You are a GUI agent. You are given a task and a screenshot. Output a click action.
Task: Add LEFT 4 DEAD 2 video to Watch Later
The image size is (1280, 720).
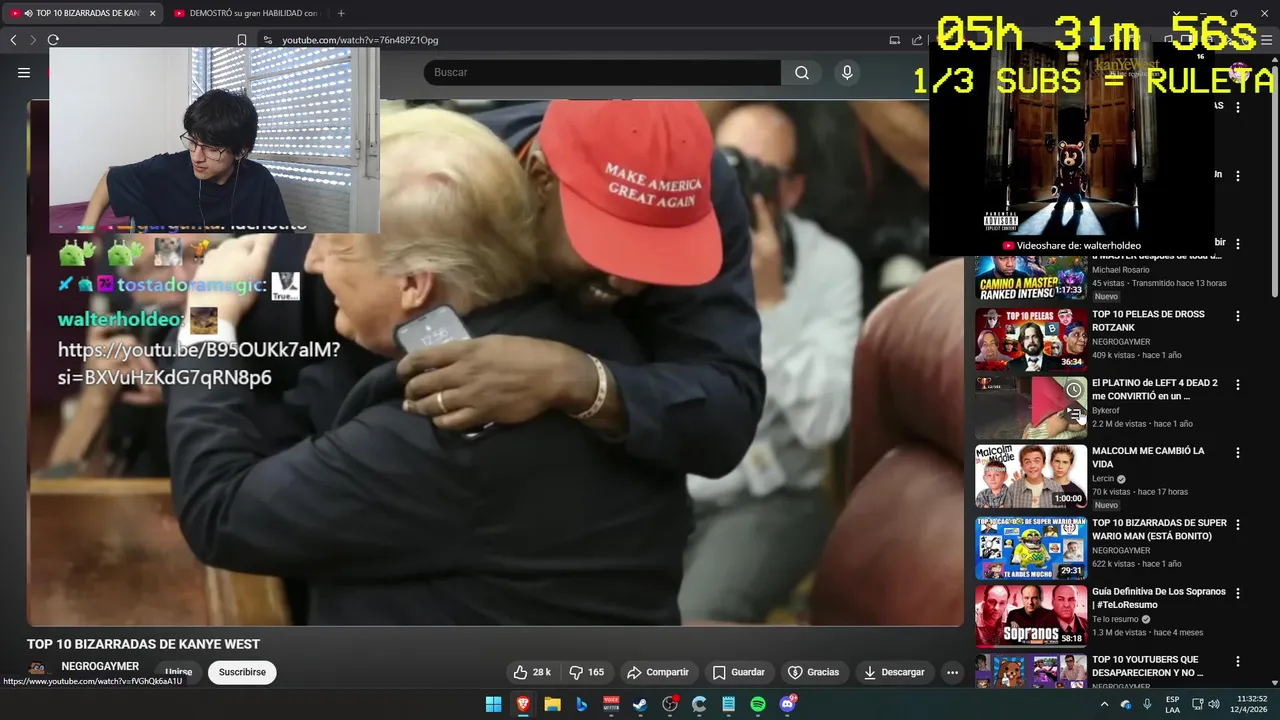(x=1073, y=390)
